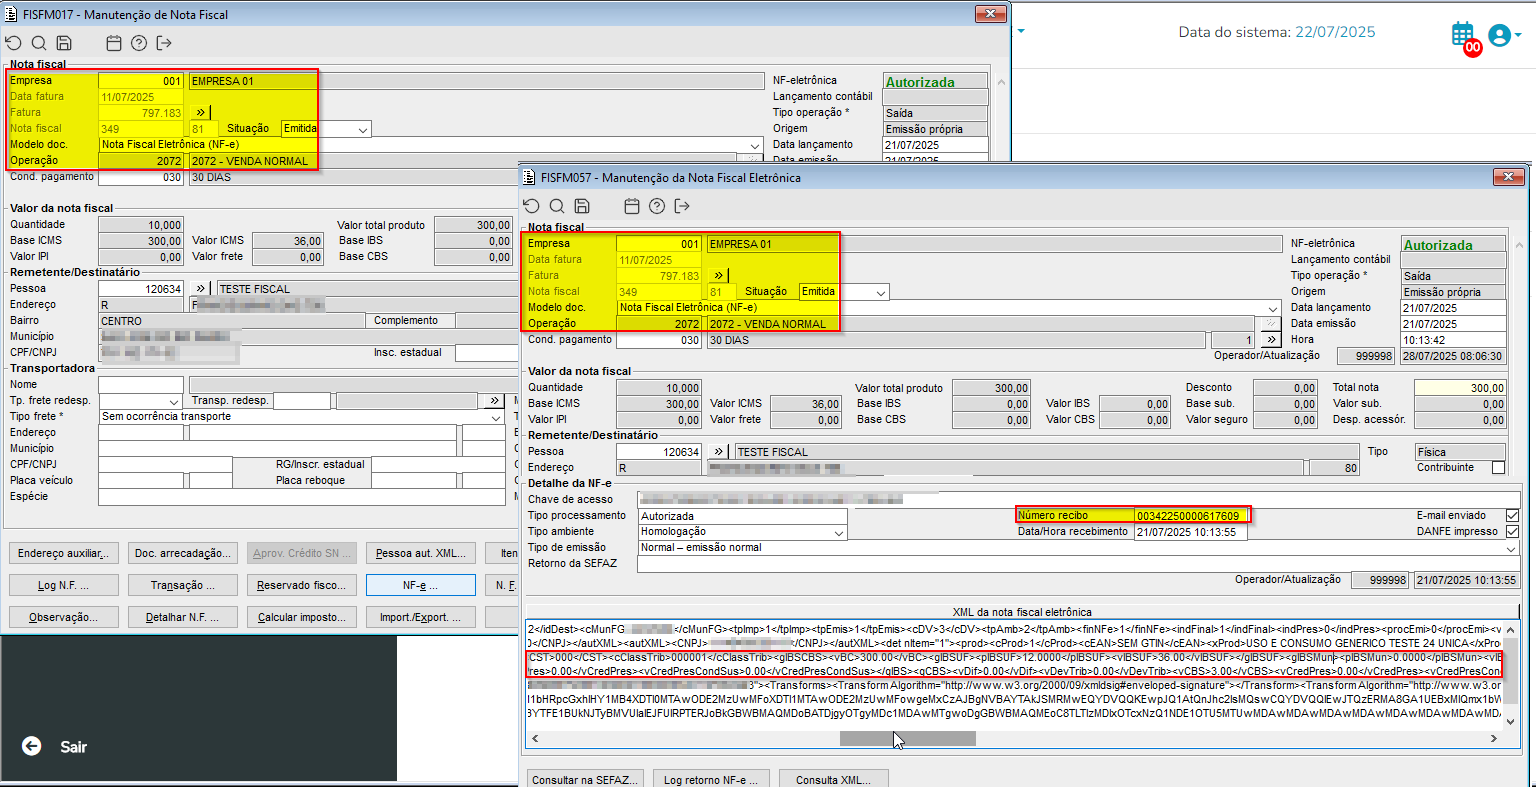Screen dimensions: 1536x787
Task: Click the exit icon in FISFM017 toolbar
Action: pos(164,43)
